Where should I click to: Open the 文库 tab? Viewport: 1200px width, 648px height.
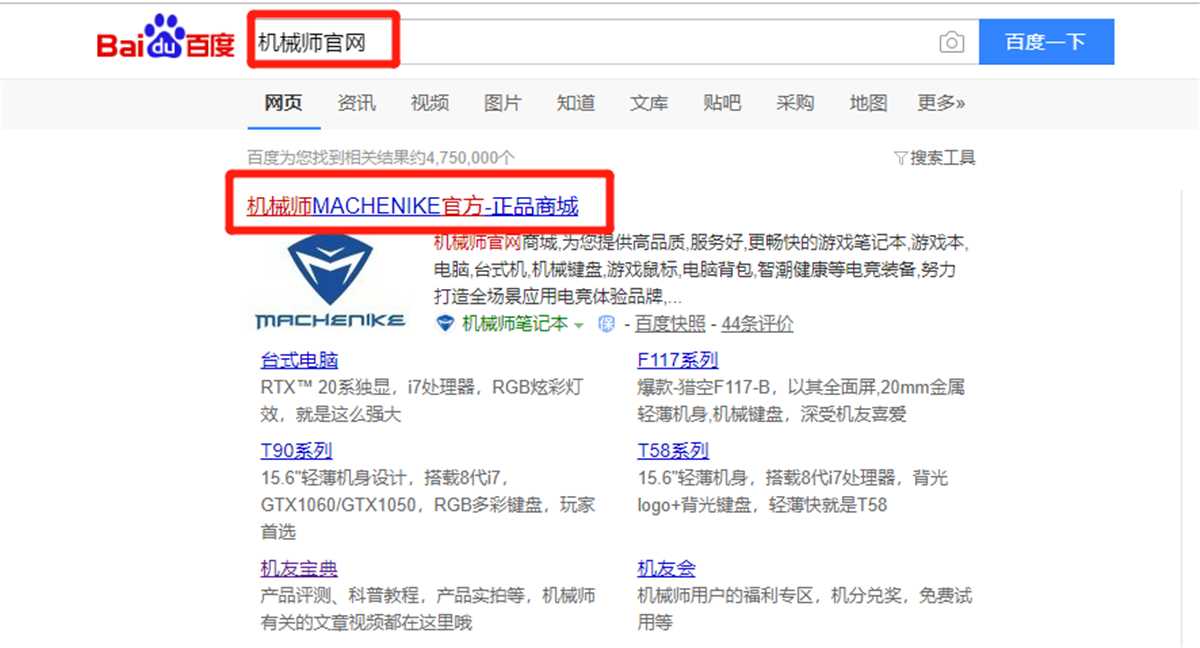(x=649, y=103)
